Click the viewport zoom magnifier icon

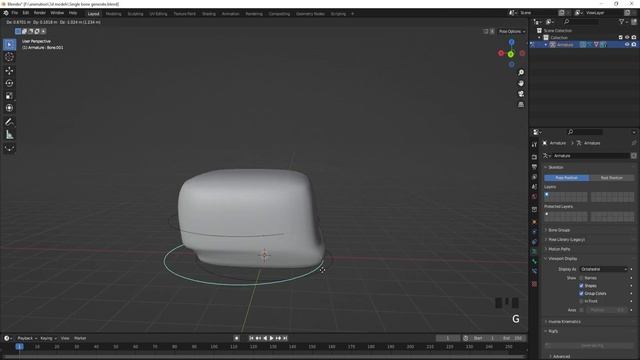pyautogui.click(x=521, y=72)
